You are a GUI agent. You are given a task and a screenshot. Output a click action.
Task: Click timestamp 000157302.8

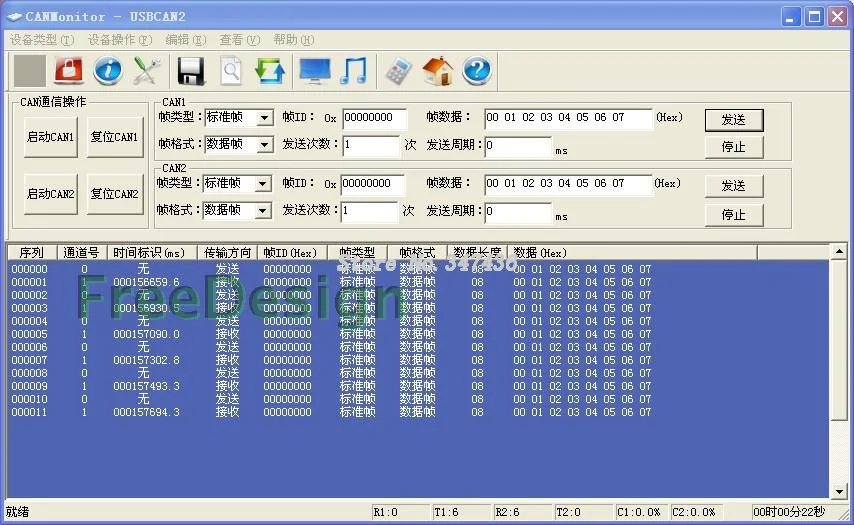tap(146, 361)
